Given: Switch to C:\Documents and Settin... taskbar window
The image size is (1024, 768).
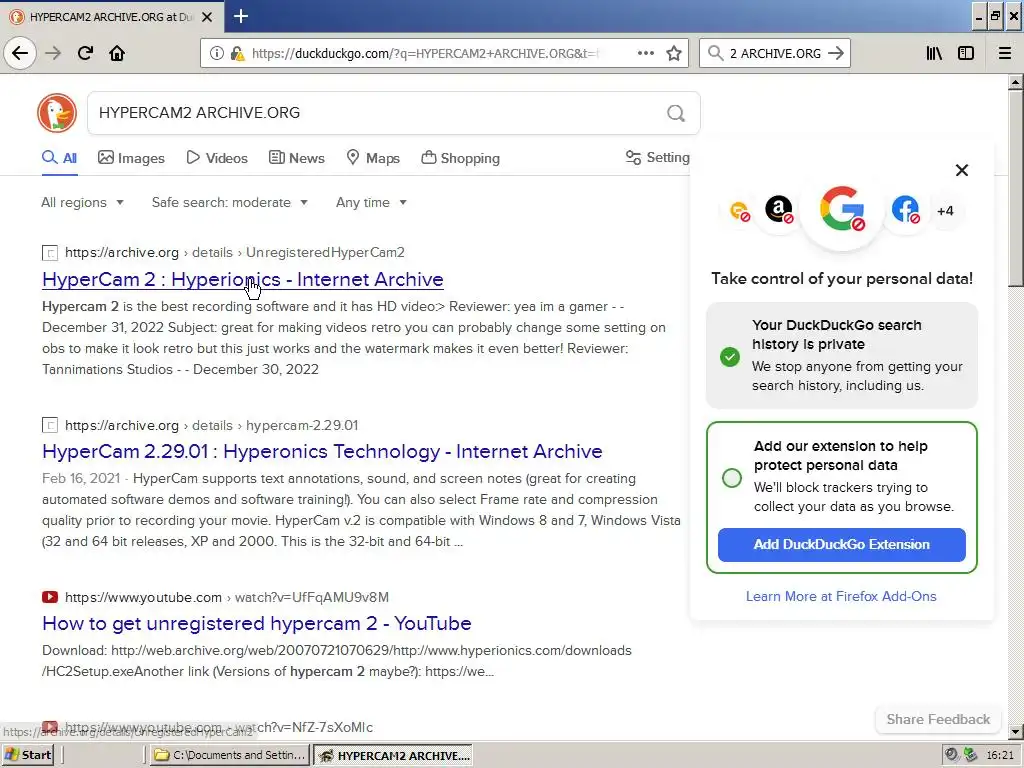Looking at the screenshot, I should pos(229,755).
